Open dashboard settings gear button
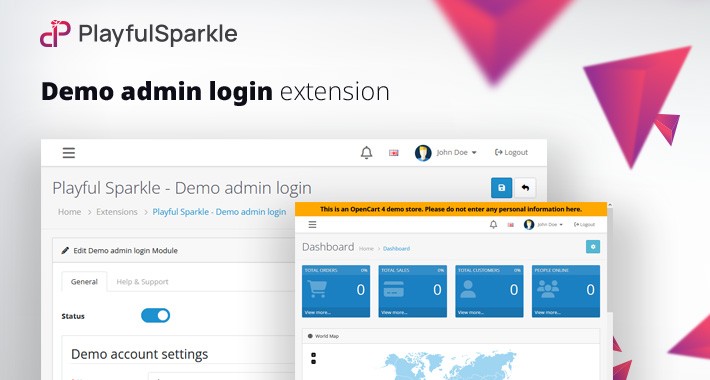 [x=593, y=247]
